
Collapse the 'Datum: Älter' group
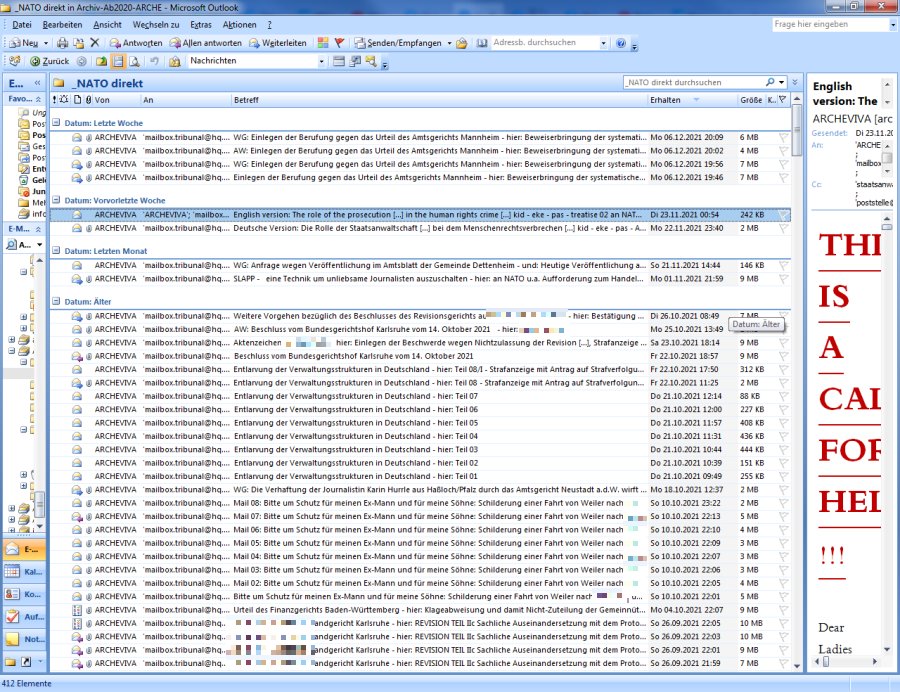(56, 301)
